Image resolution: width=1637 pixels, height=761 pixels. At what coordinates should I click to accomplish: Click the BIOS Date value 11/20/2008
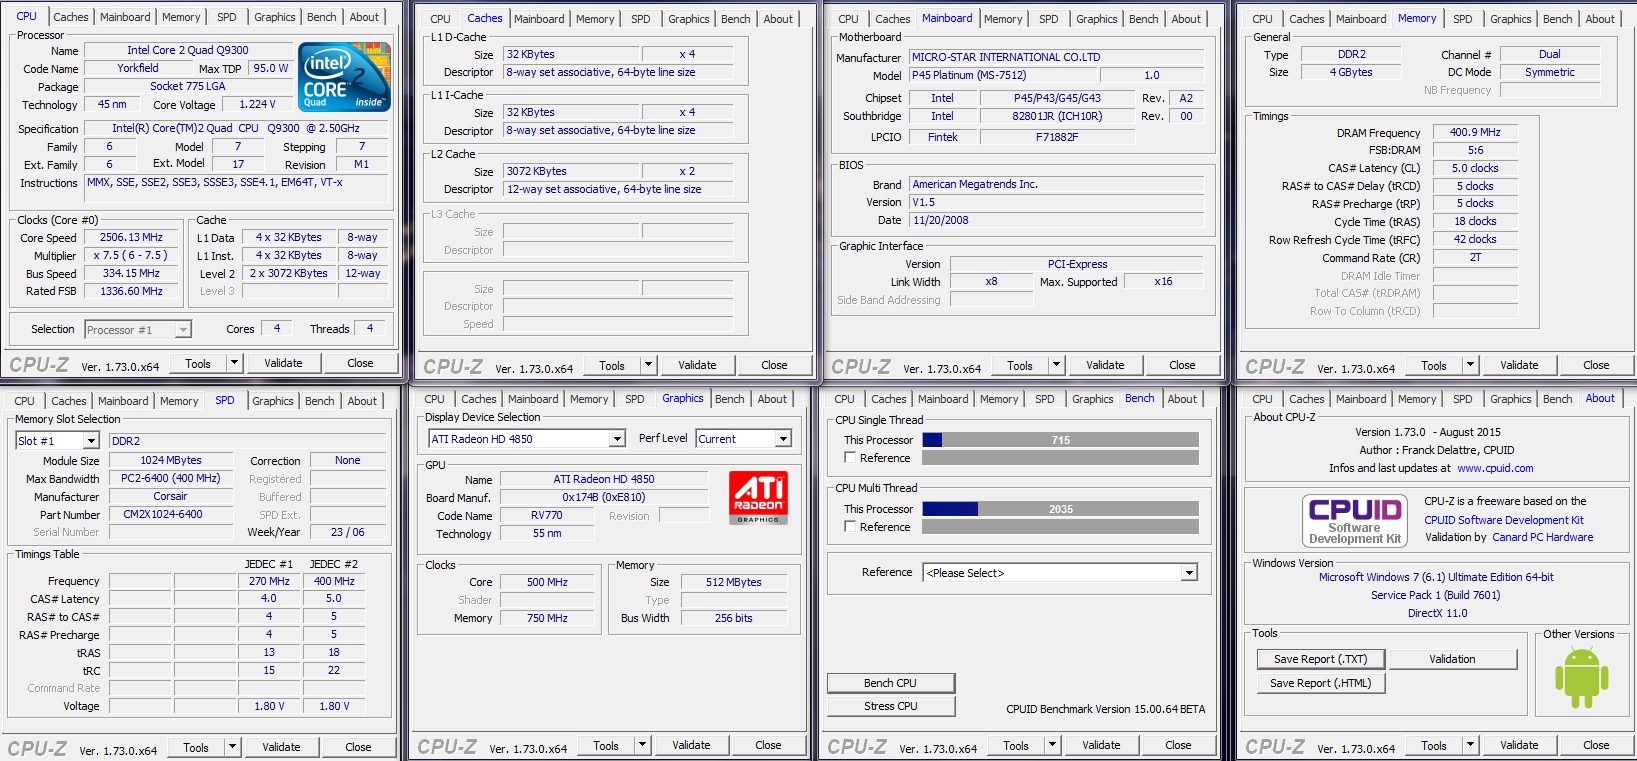click(1056, 220)
